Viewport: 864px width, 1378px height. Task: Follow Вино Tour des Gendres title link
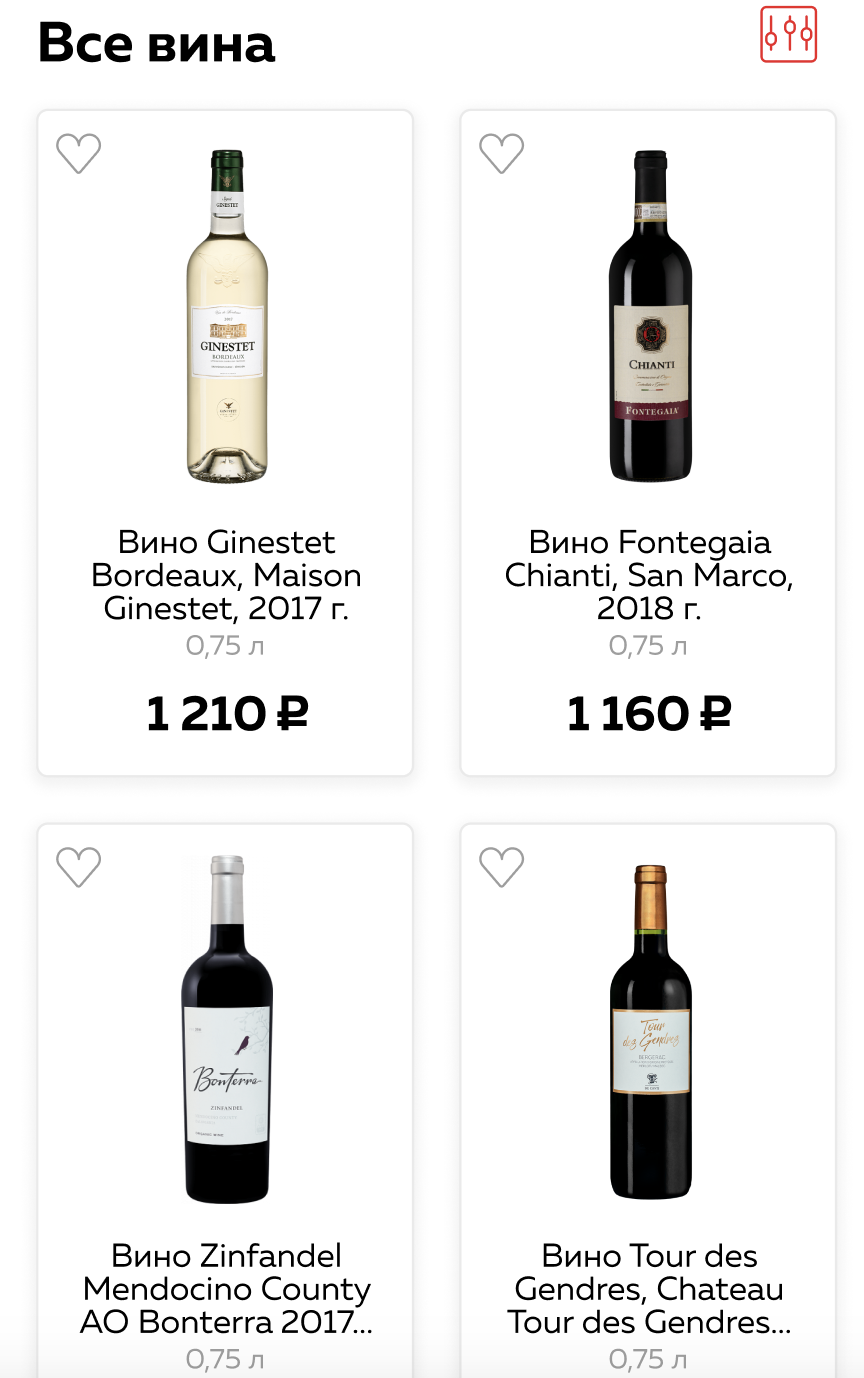tap(649, 1289)
